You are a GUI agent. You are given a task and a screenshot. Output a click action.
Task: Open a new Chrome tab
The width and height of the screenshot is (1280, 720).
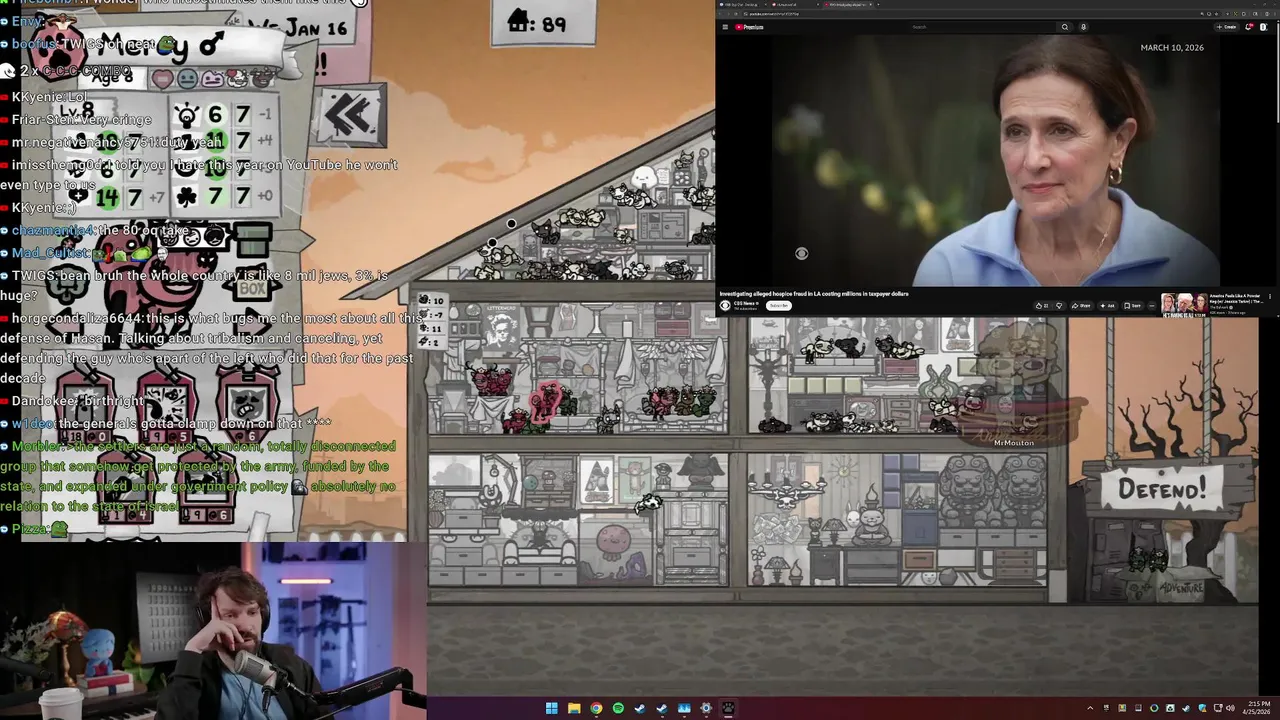point(878,4)
